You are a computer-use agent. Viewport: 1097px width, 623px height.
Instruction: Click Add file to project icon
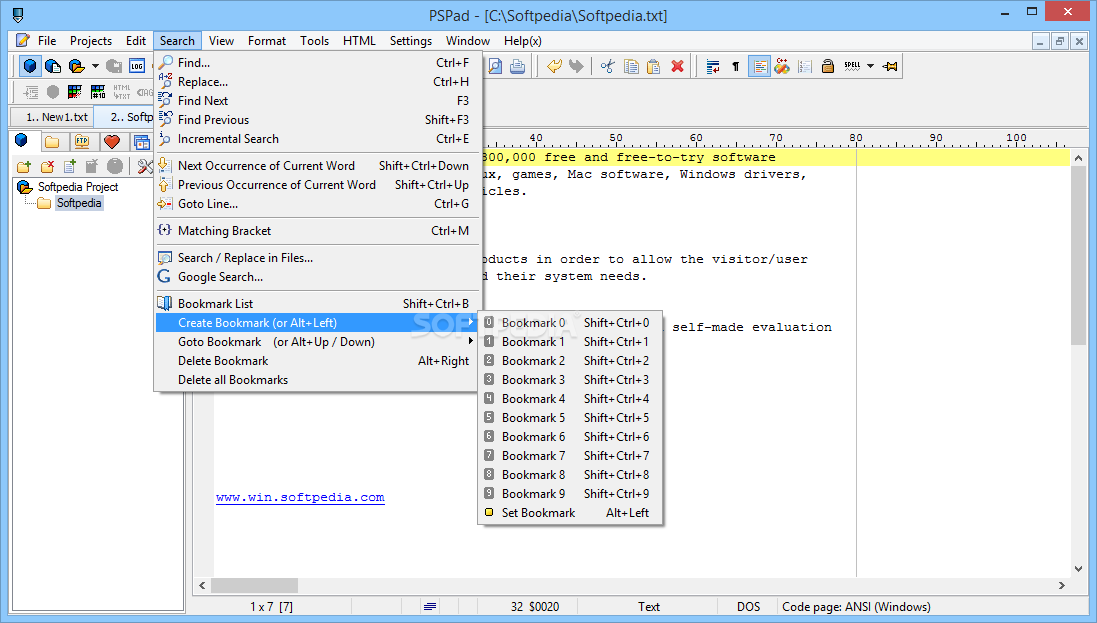coord(69,166)
